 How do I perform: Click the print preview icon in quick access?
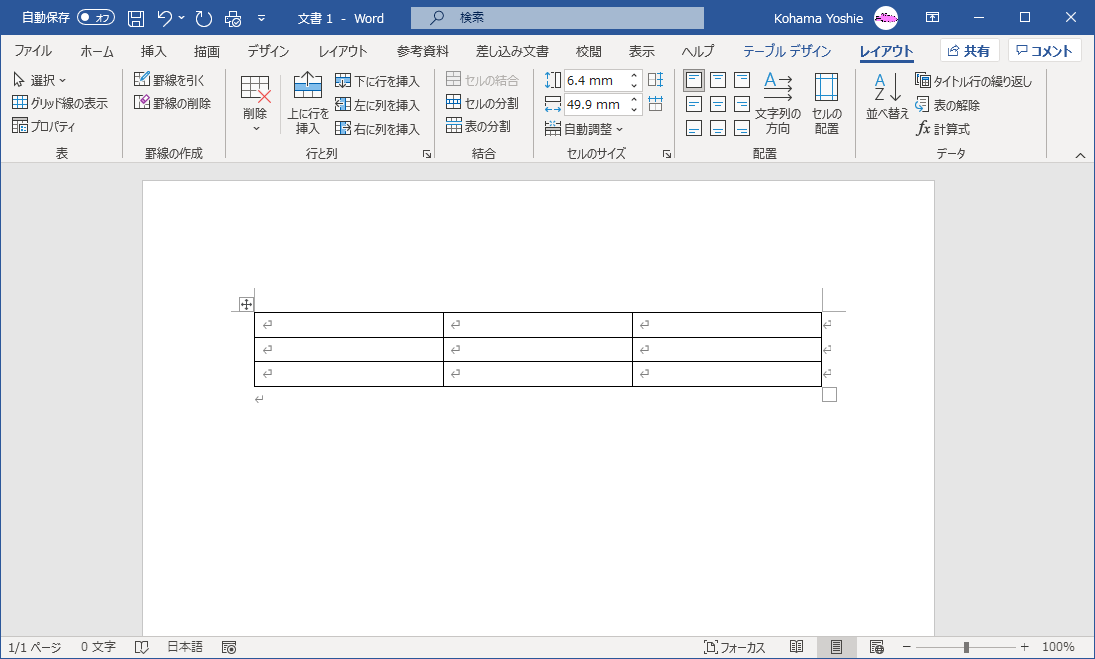[x=233, y=18]
